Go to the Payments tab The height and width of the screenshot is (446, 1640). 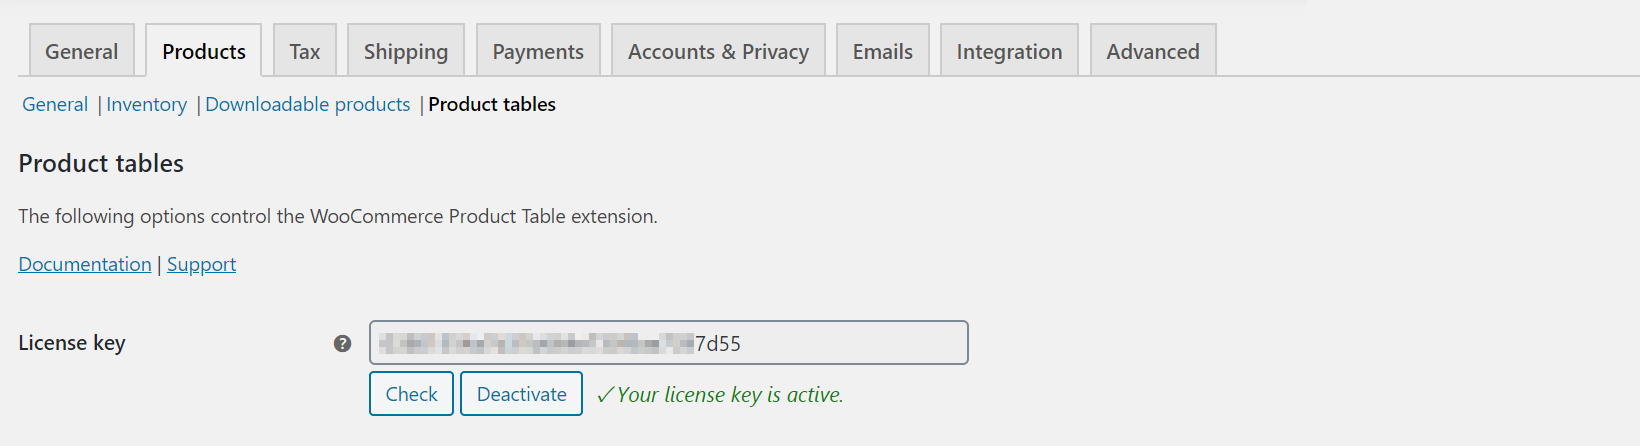point(538,51)
